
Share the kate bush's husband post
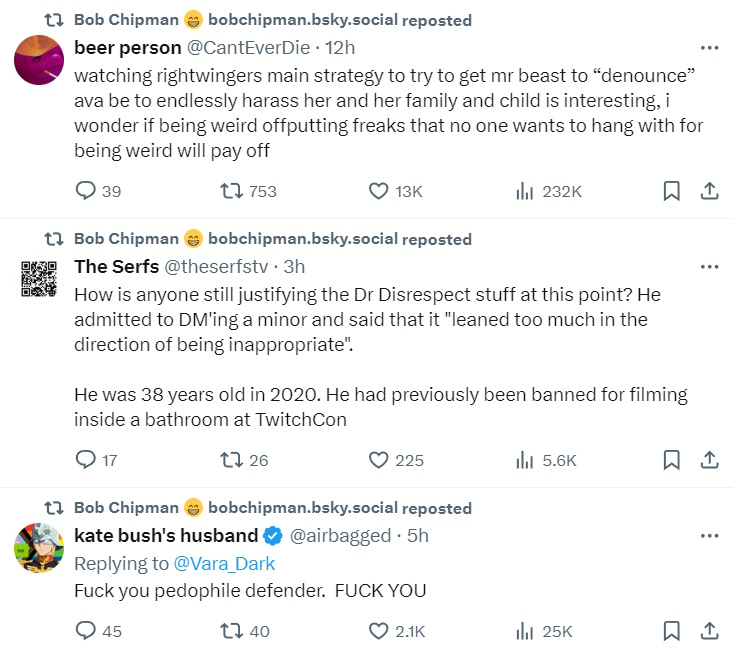[x=708, y=631]
